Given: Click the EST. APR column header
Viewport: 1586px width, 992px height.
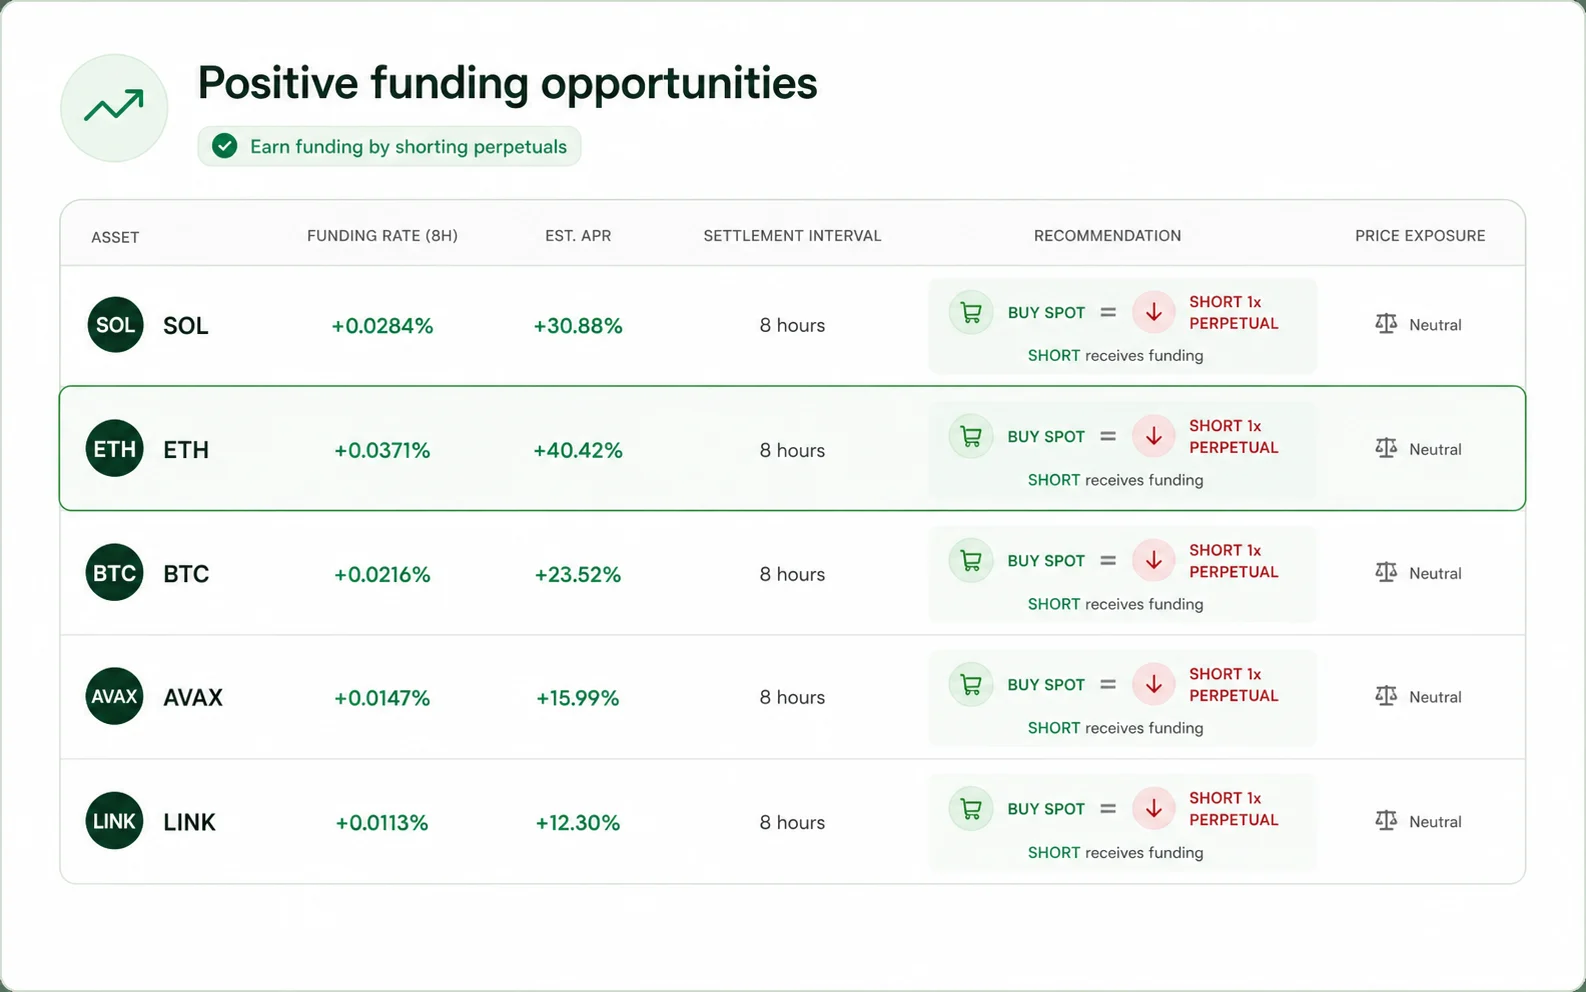Looking at the screenshot, I should coord(578,236).
